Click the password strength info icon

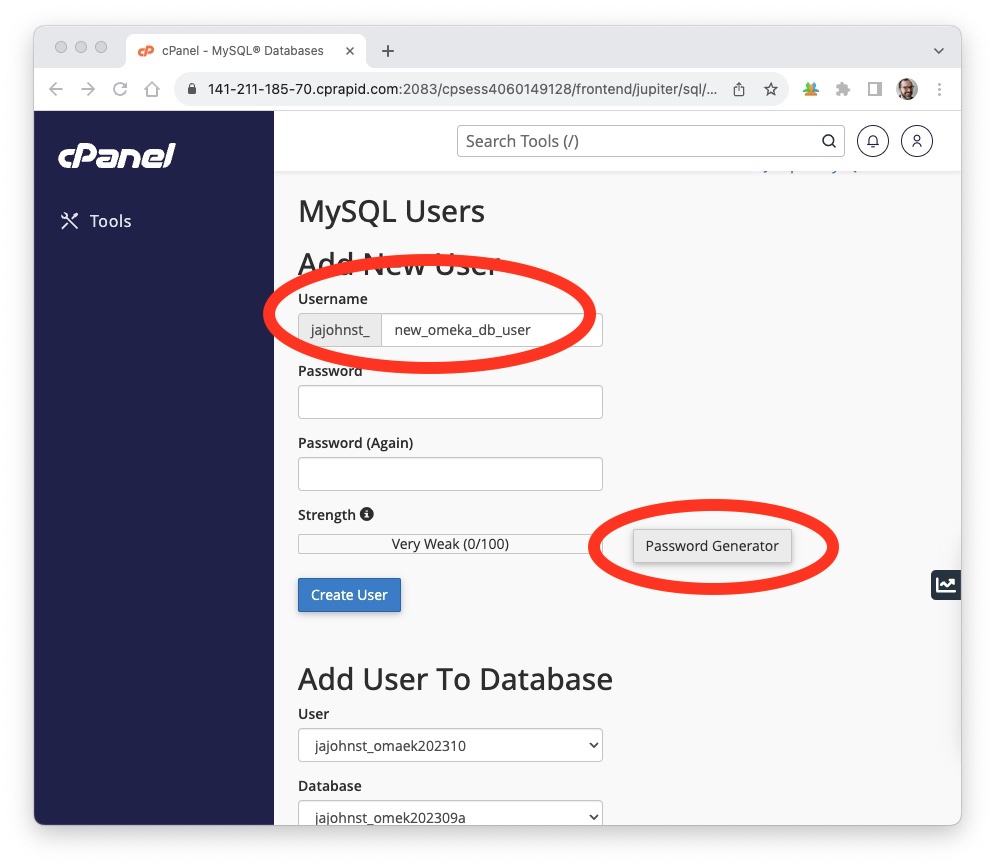point(367,514)
